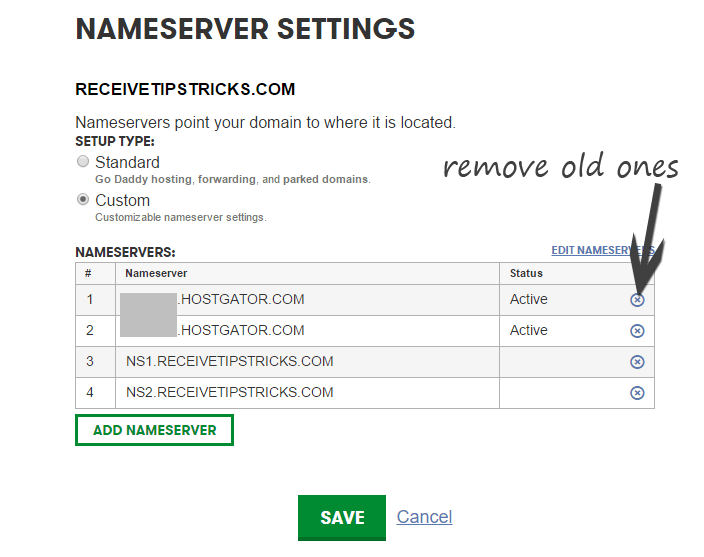Select the Custom setup type radio
The height and width of the screenshot is (557, 704).
83,199
